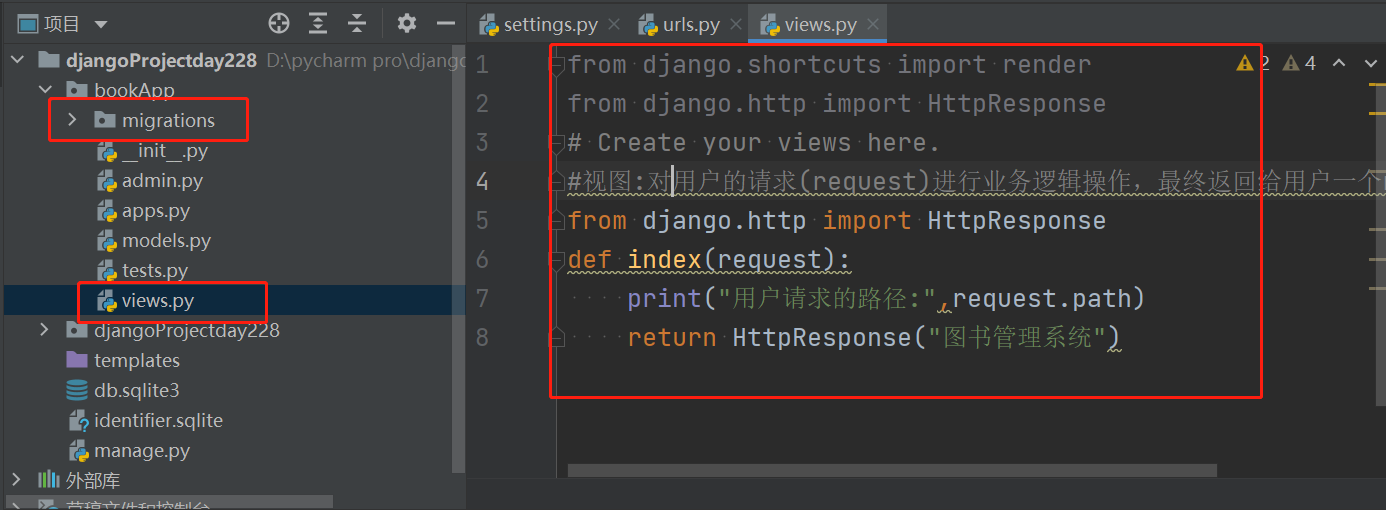This screenshot has width=1386, height=510.
Task: Click the '# Create your views here.' comment
Action: coord(754,143)
